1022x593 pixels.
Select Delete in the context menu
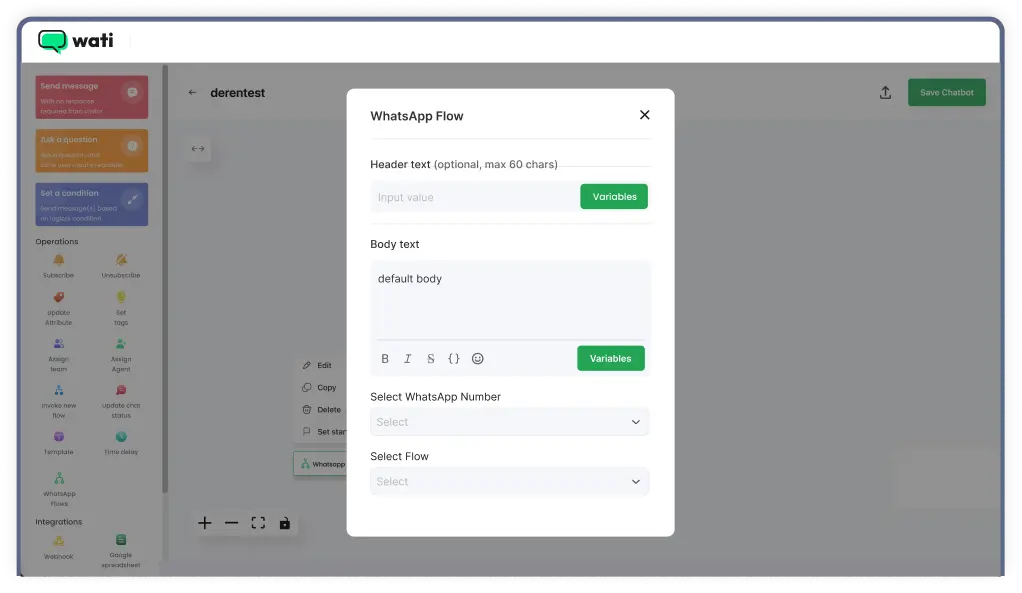pos(321,409)
